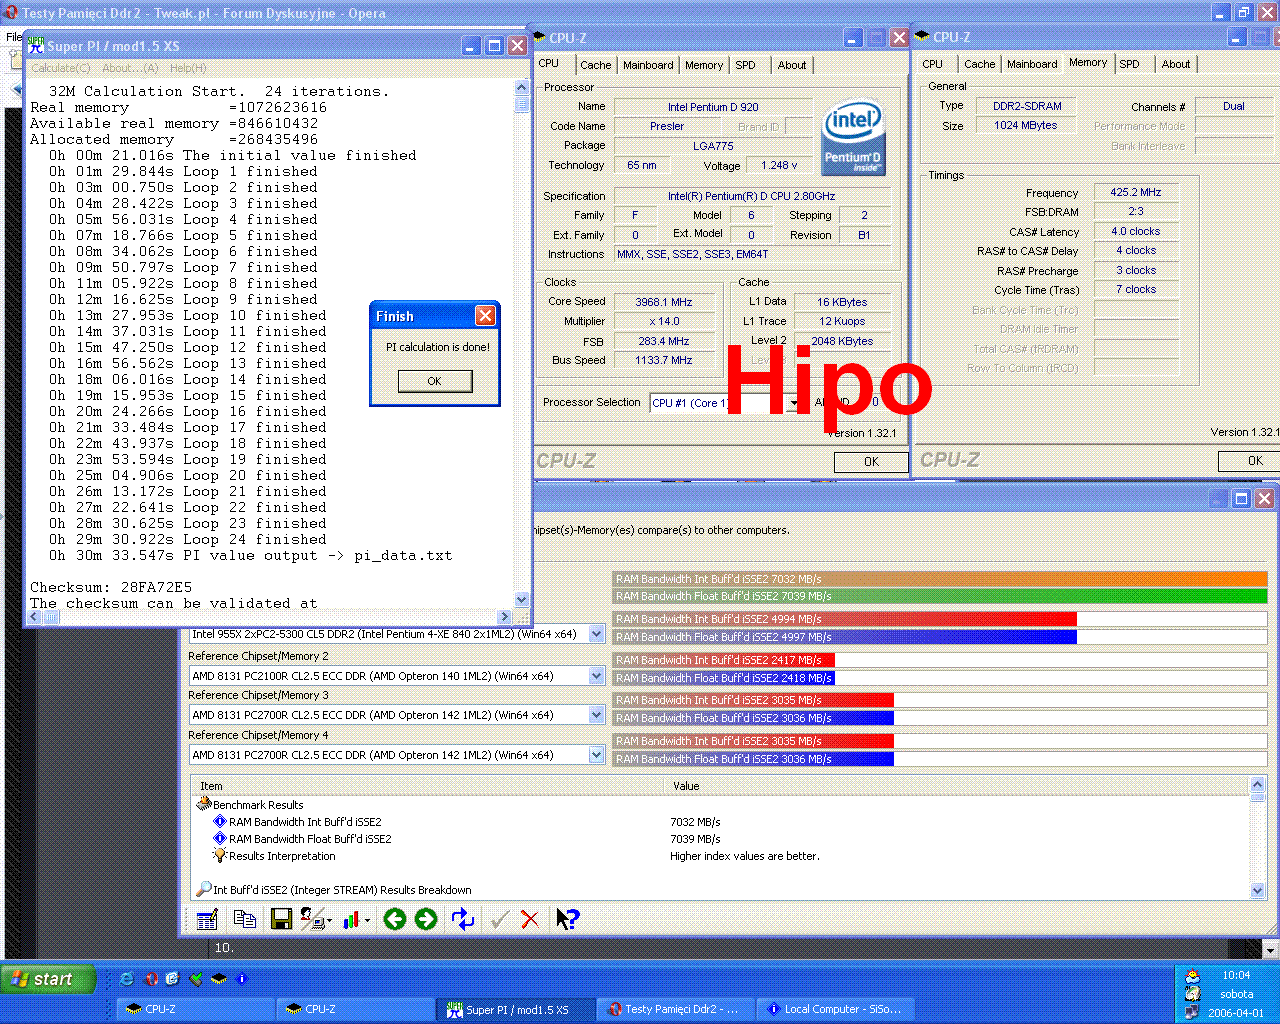Switch to Mainboard tab in processor CPU-Z window
1280x1024 pixels.
coord(648,65)
